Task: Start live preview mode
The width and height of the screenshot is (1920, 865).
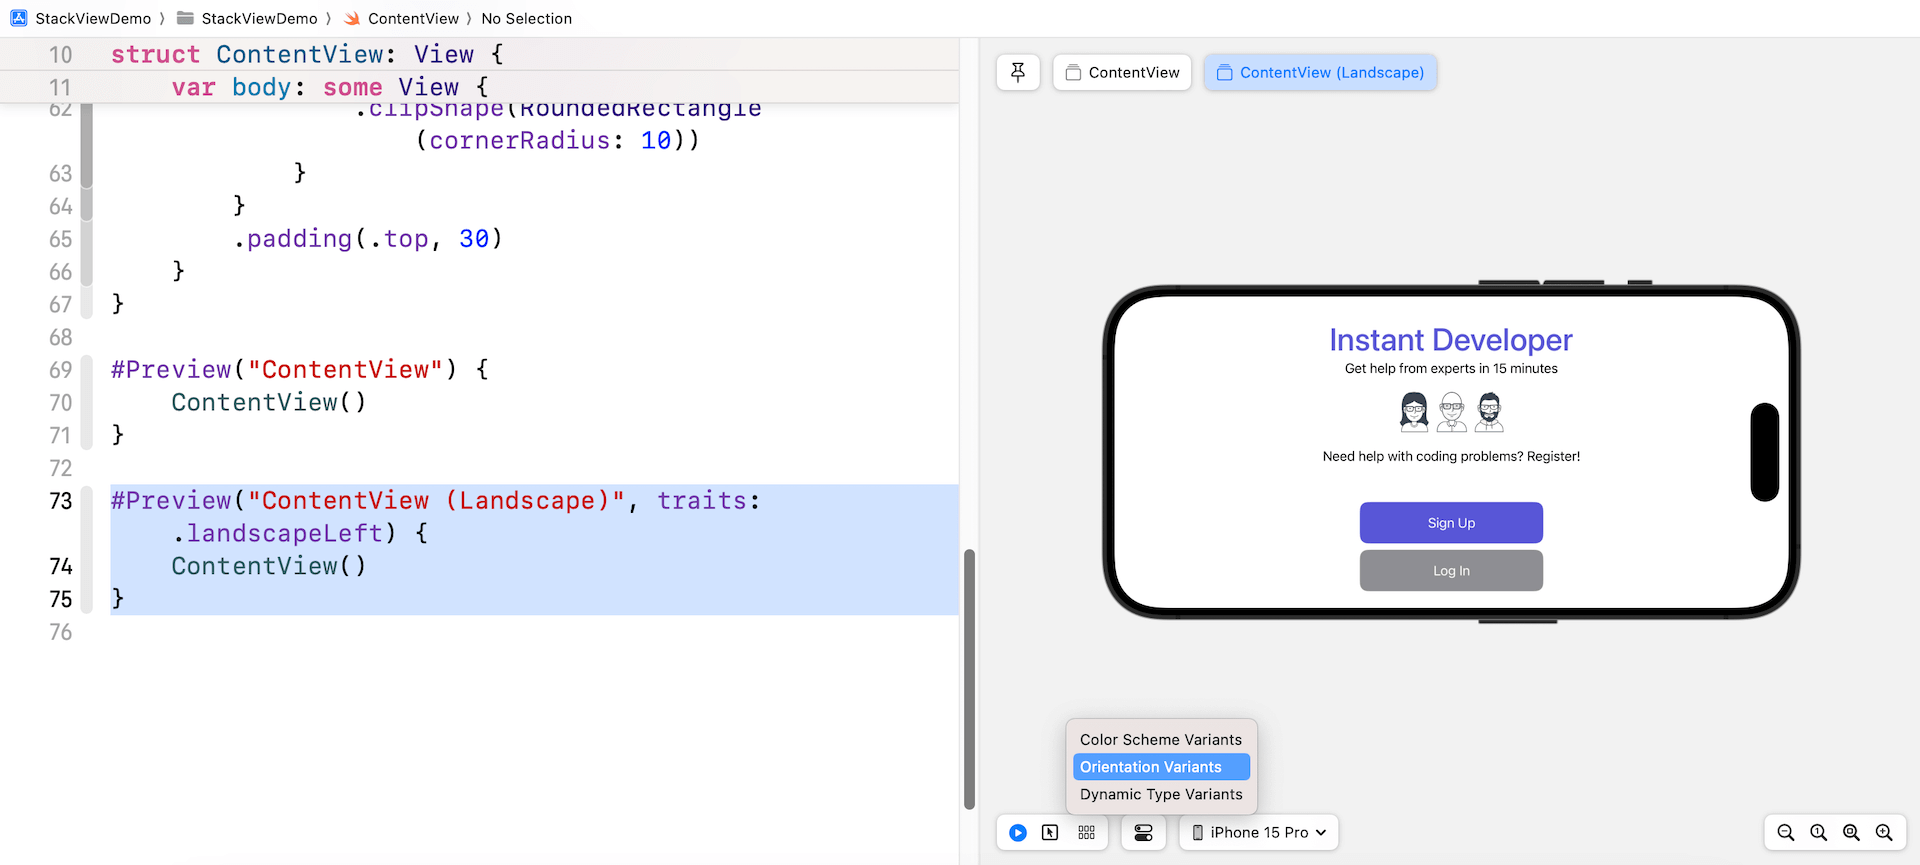Action: pyautogui.click(x=1018, y=832)
